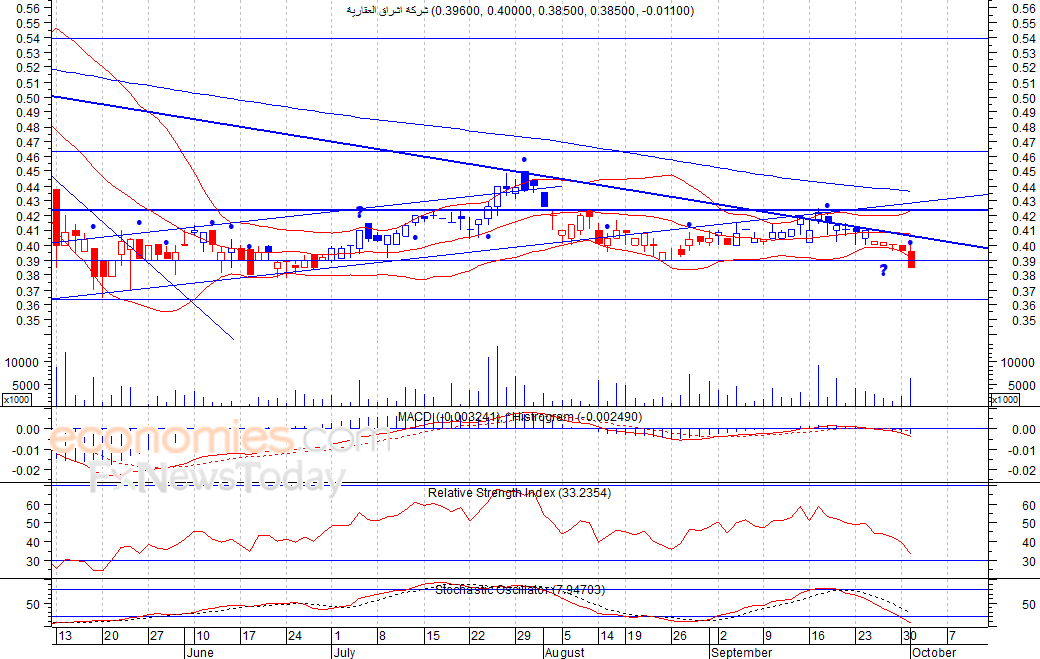Click the 5000 volume value on the right axis

click(1021, 385)
